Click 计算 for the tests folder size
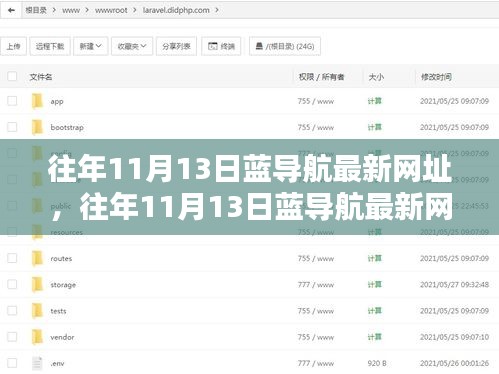The width and height of the screenshot is (499, 374). pyautogui.click(x=375, y=311)
